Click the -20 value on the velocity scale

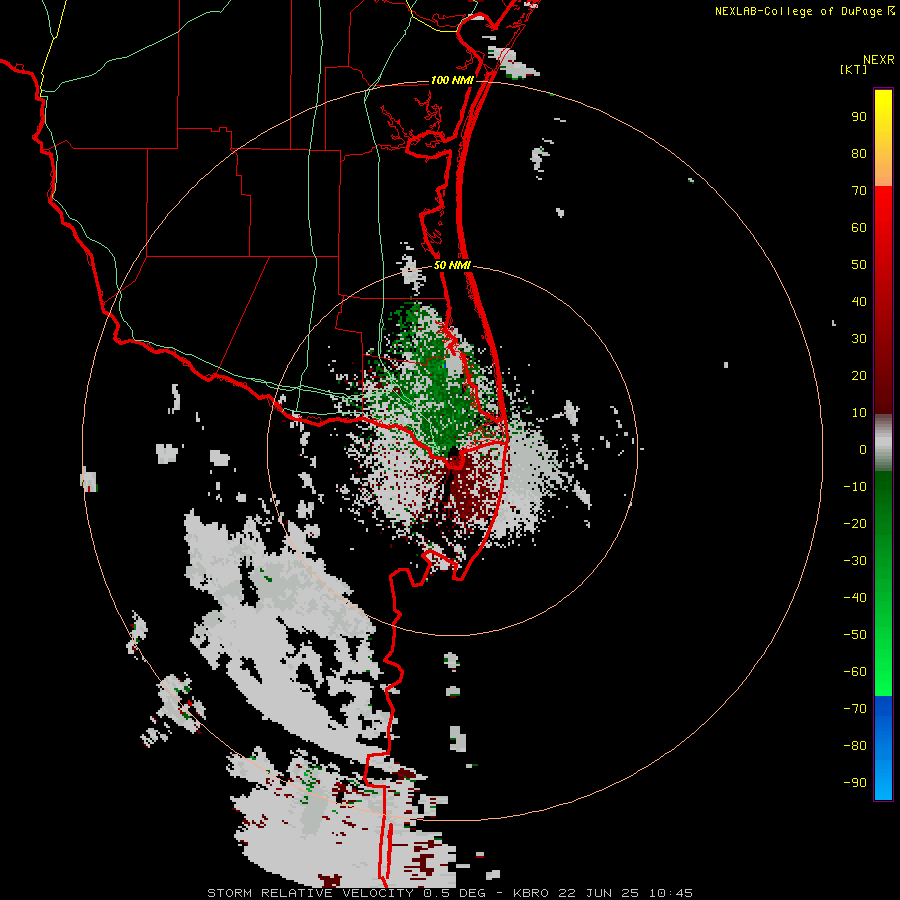click(855, 523)
